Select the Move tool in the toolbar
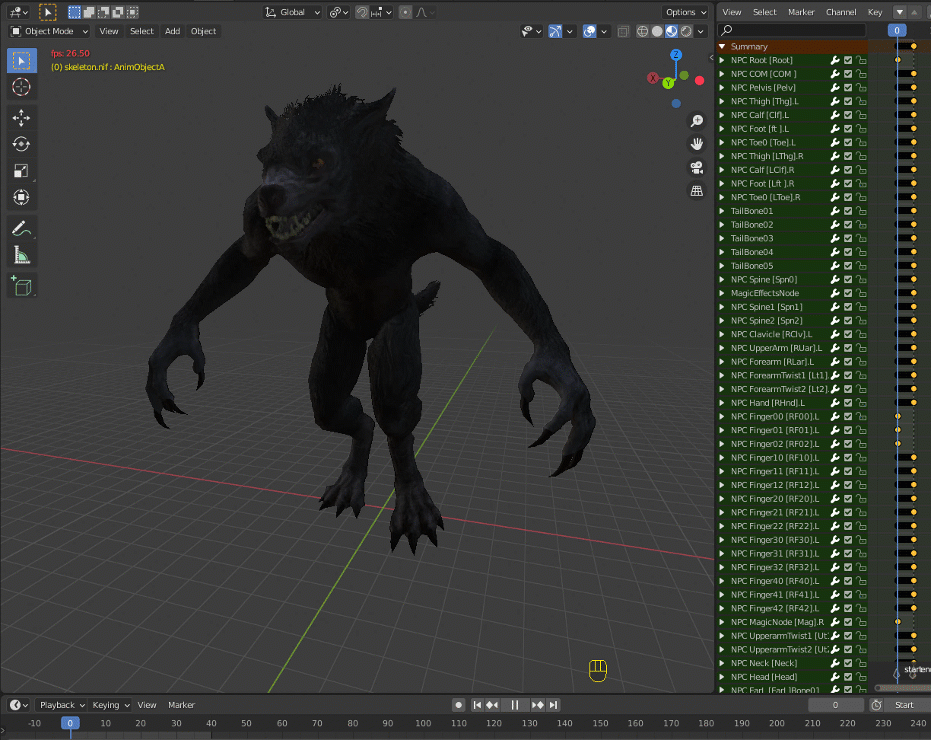 coord(21,117)
